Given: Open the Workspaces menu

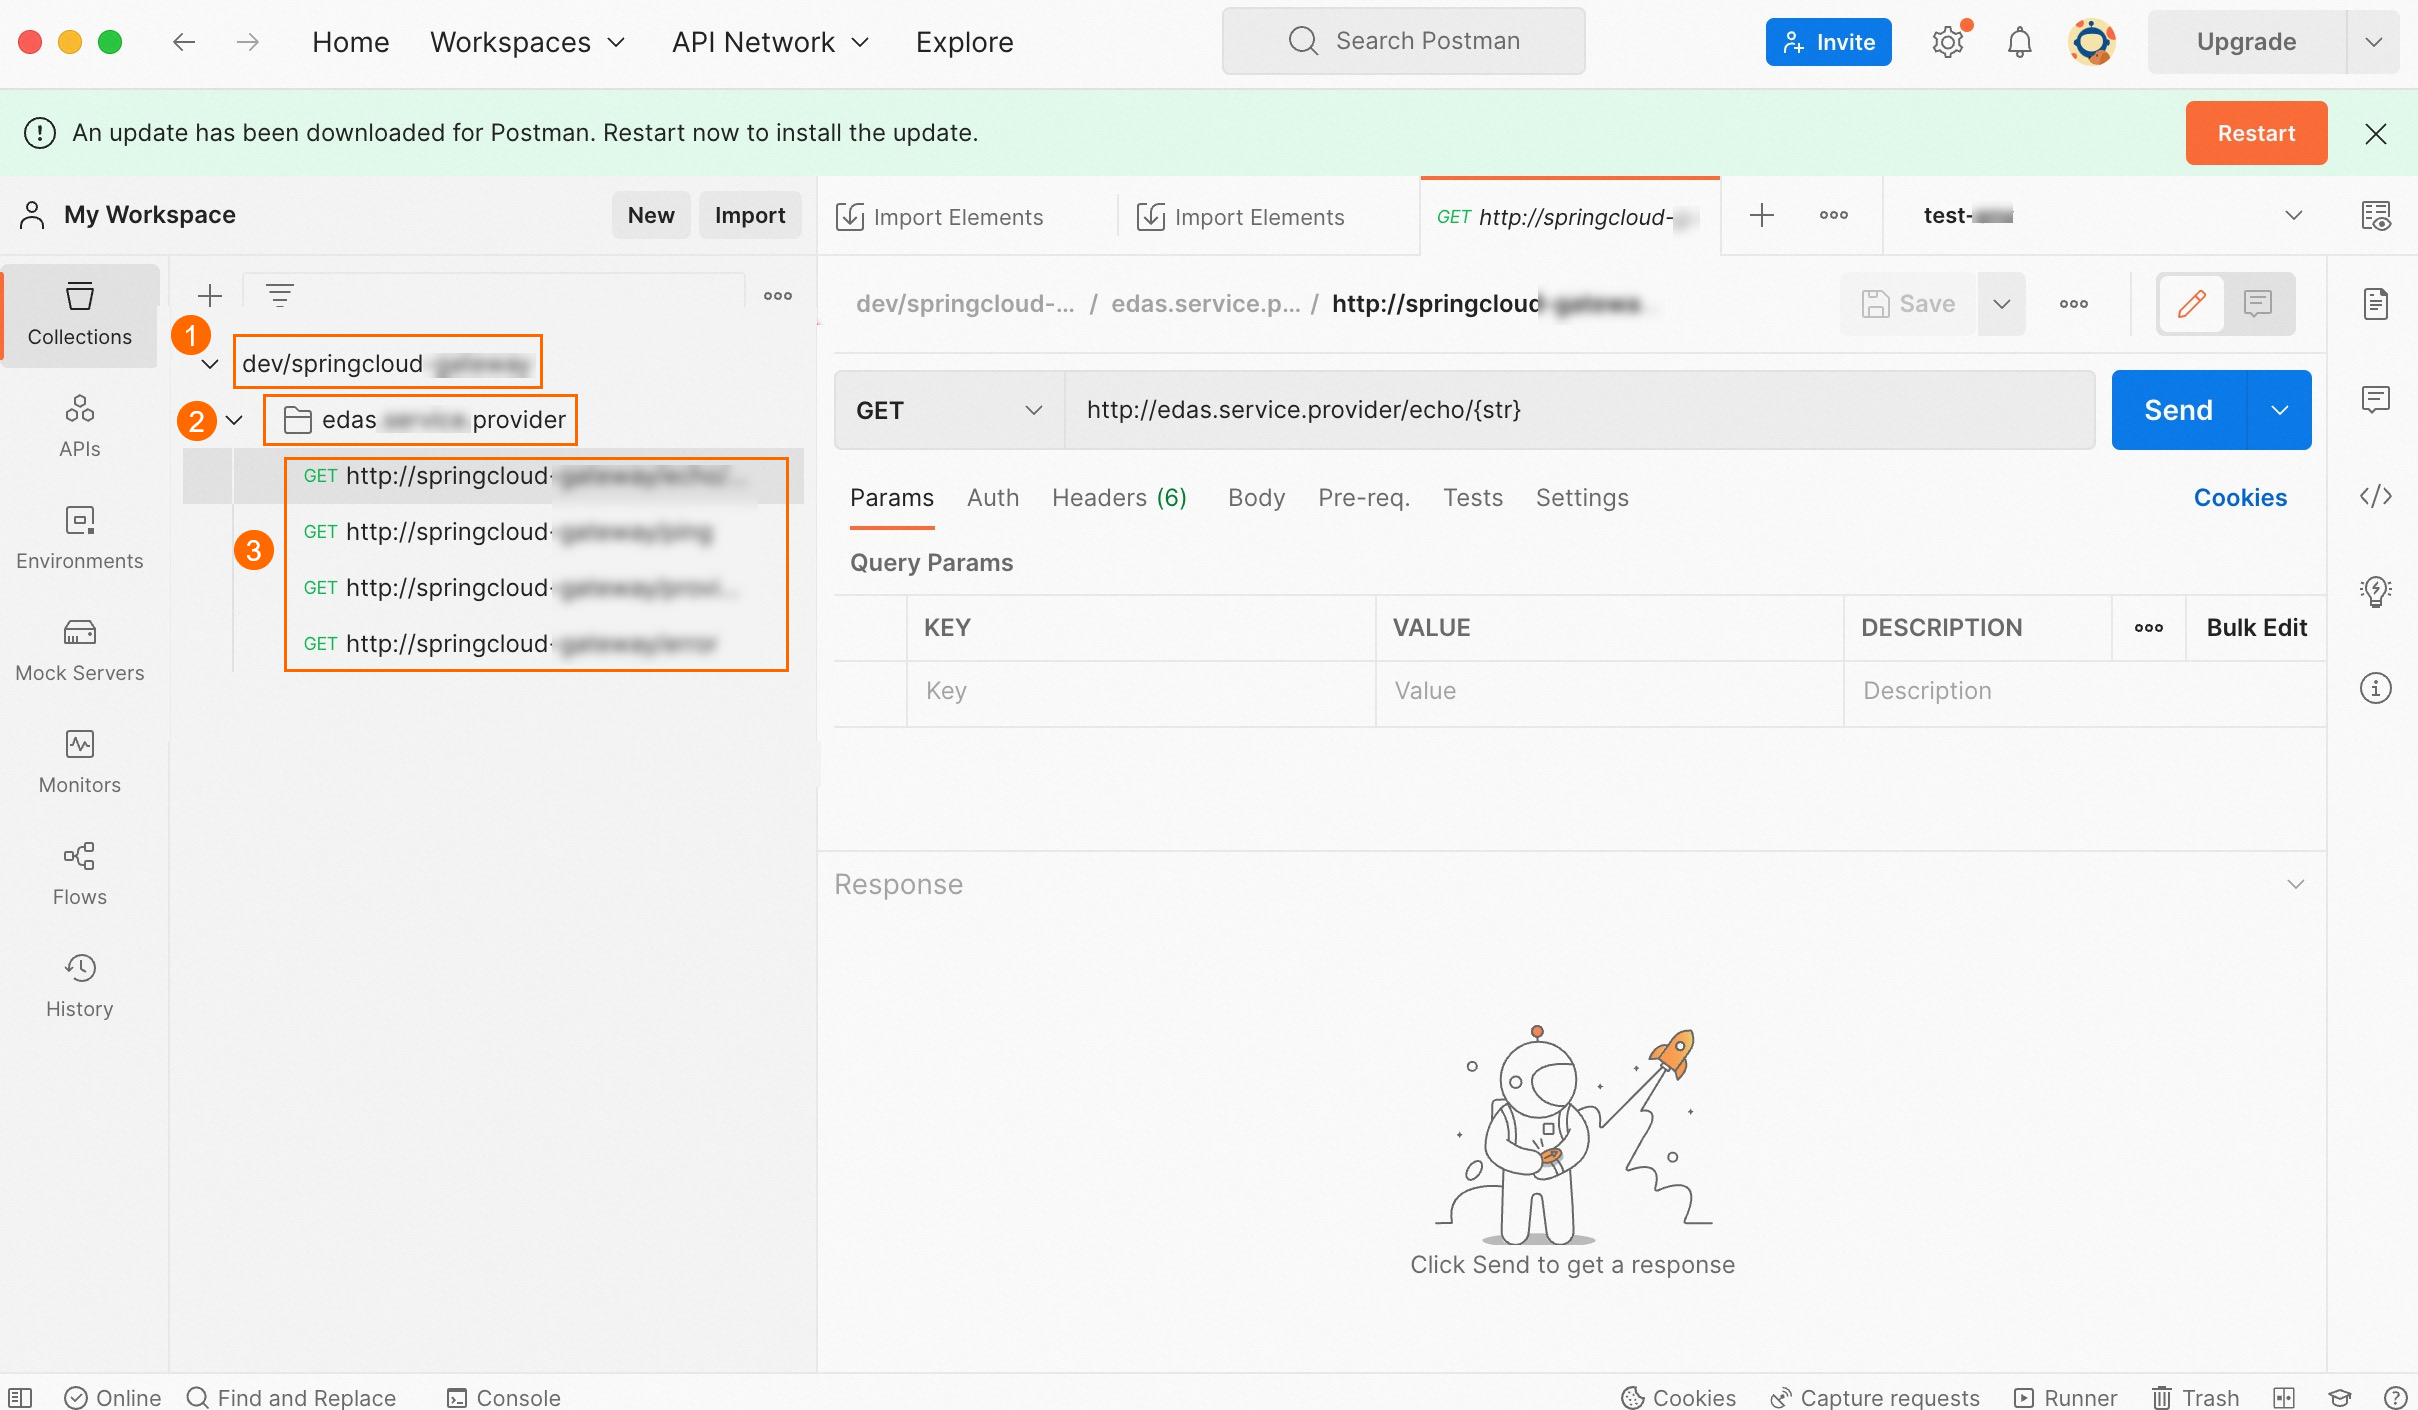Looking at the screenshot, I should 528,42.
